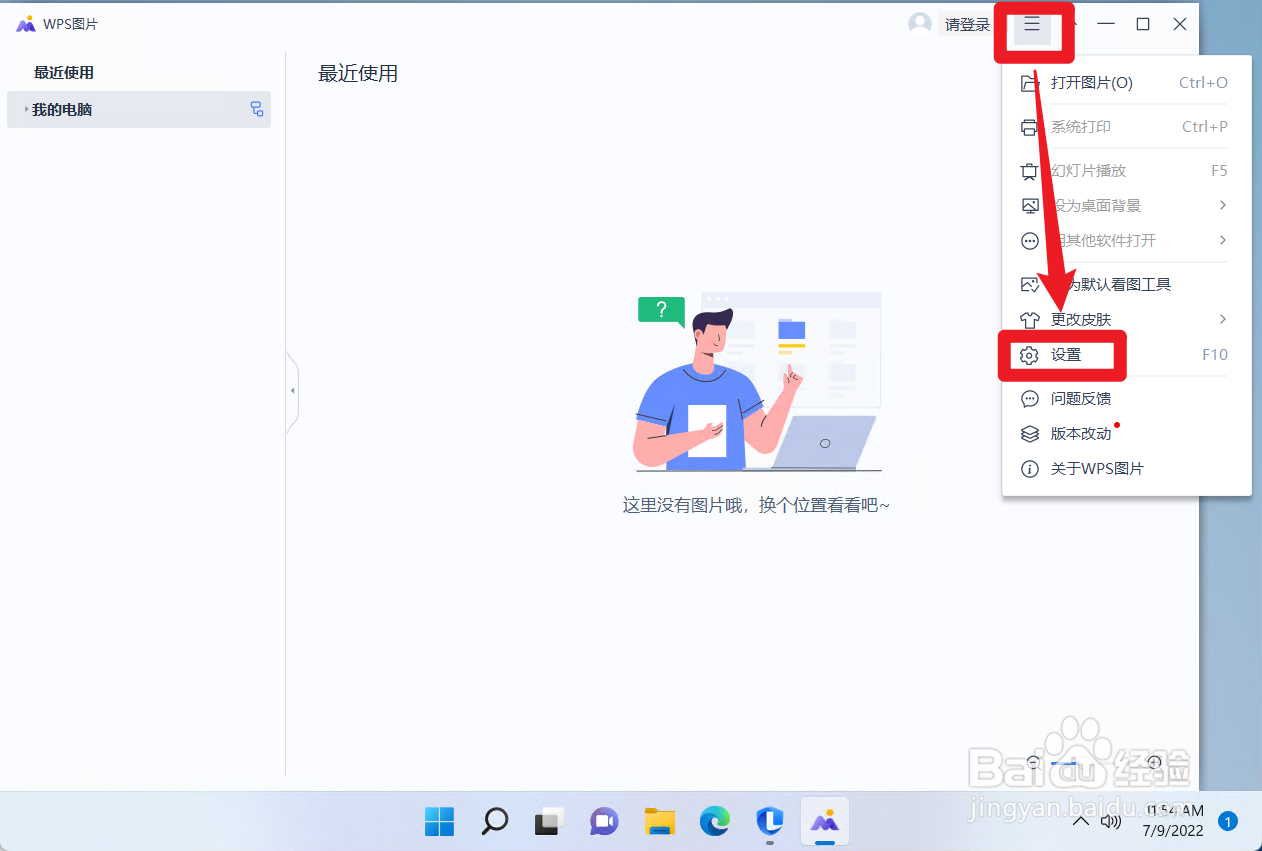Expand the 更改皮肤 chevron arrow
The image size is (1262, 851).
click(1223, 319)
